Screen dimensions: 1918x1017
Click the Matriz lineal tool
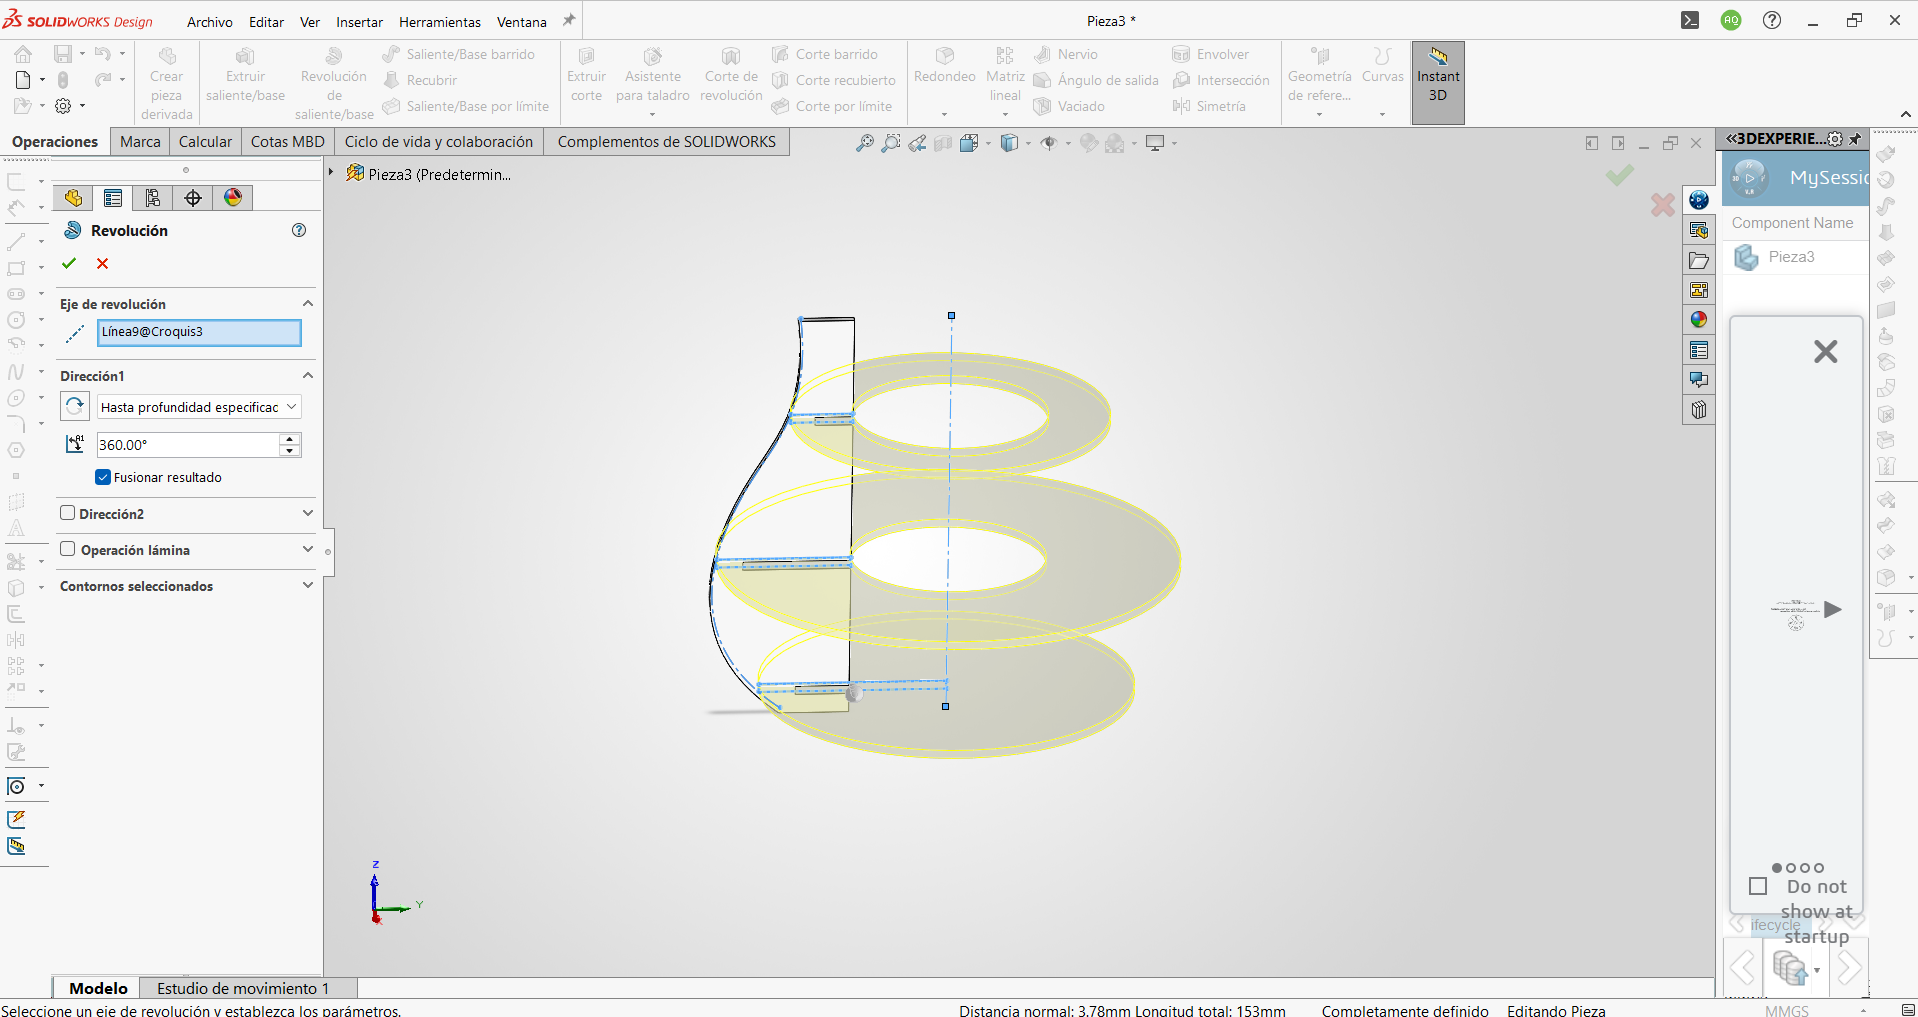[1005, 75]
